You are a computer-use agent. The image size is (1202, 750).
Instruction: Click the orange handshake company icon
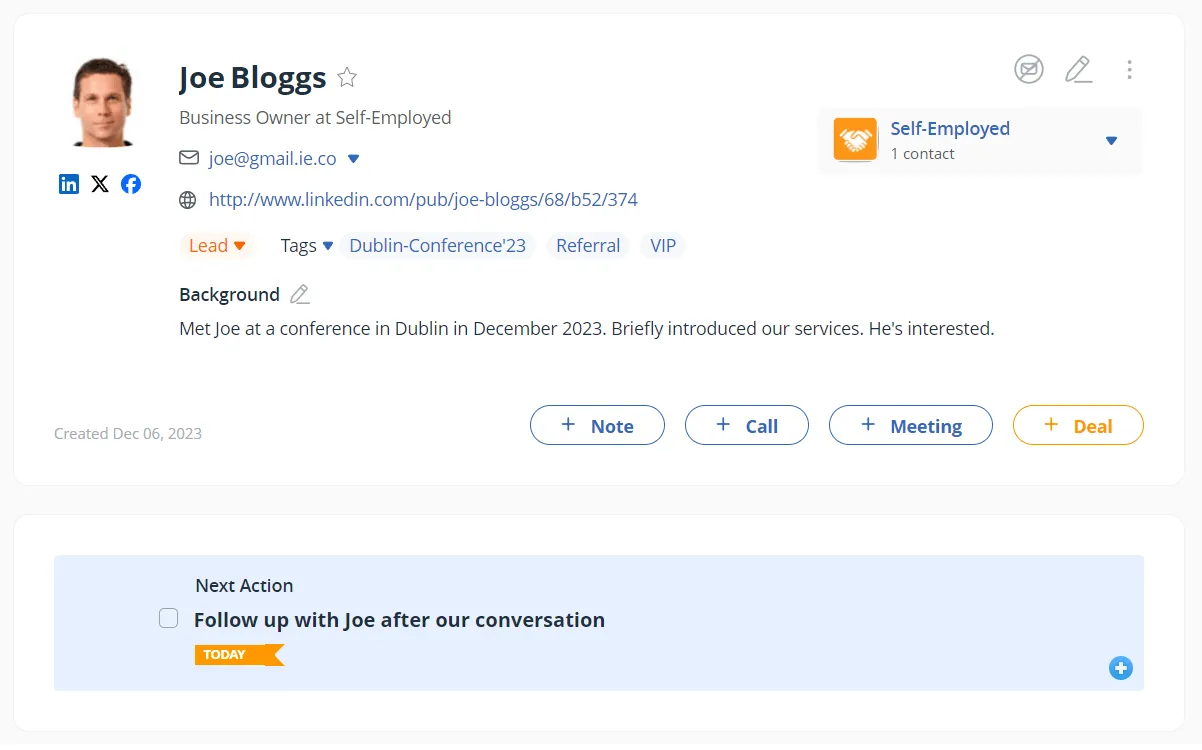855,140
